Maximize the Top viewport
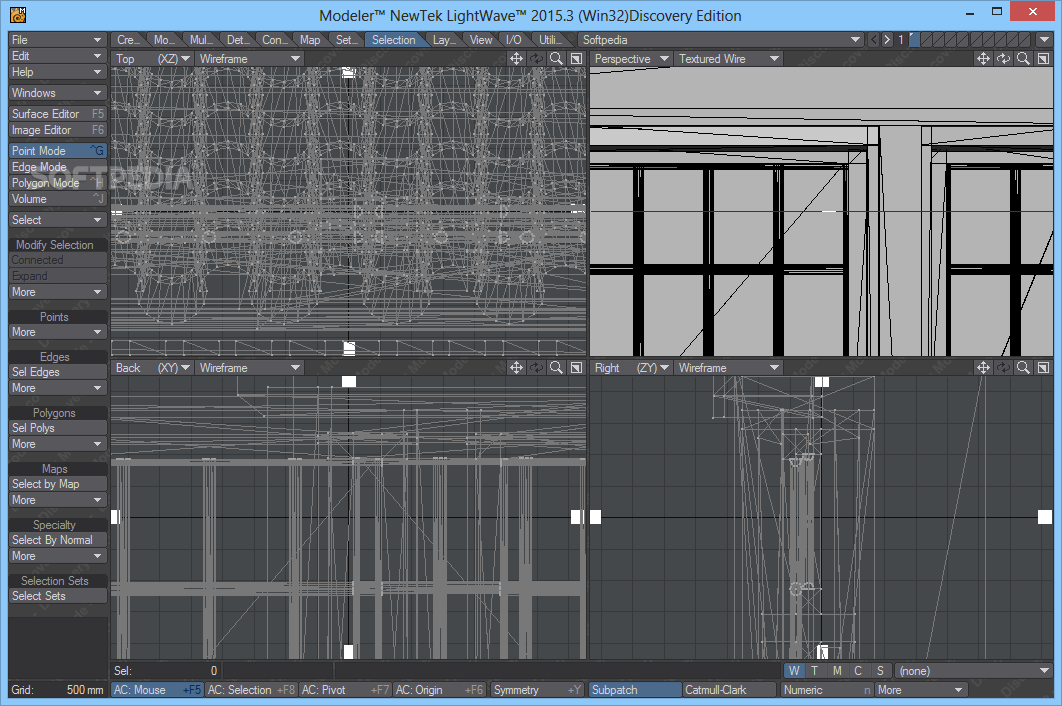Viewport: 1062px width, 706px height. pyautogui.click(x=576, y=59)
